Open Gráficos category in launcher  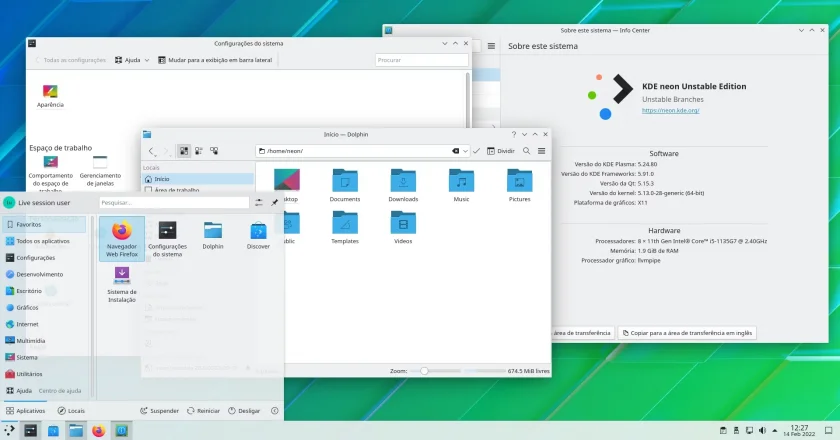pyautogui.click(x=44, y=308)
